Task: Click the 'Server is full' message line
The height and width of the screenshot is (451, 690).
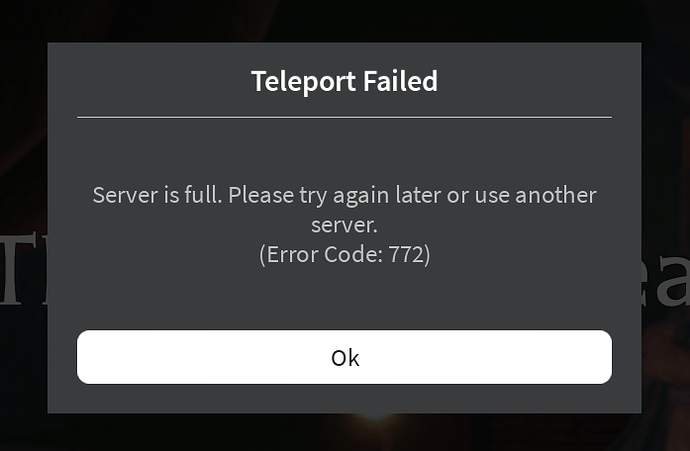Action: (345, 195)
